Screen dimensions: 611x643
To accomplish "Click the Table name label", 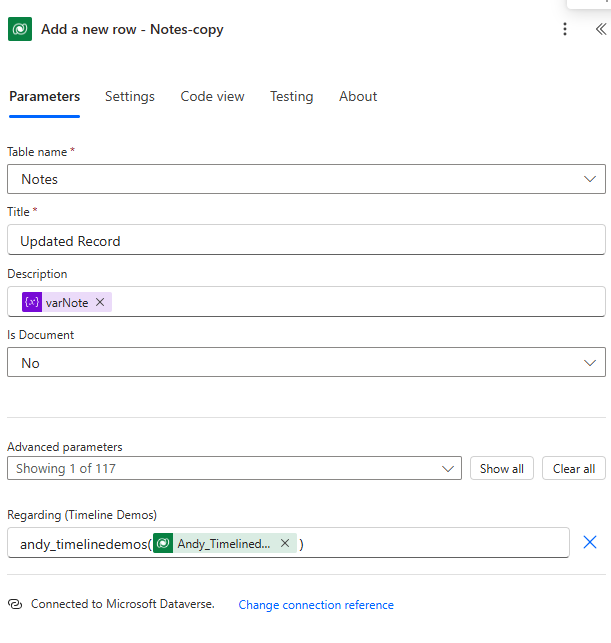I will click(x=37, y=152).
